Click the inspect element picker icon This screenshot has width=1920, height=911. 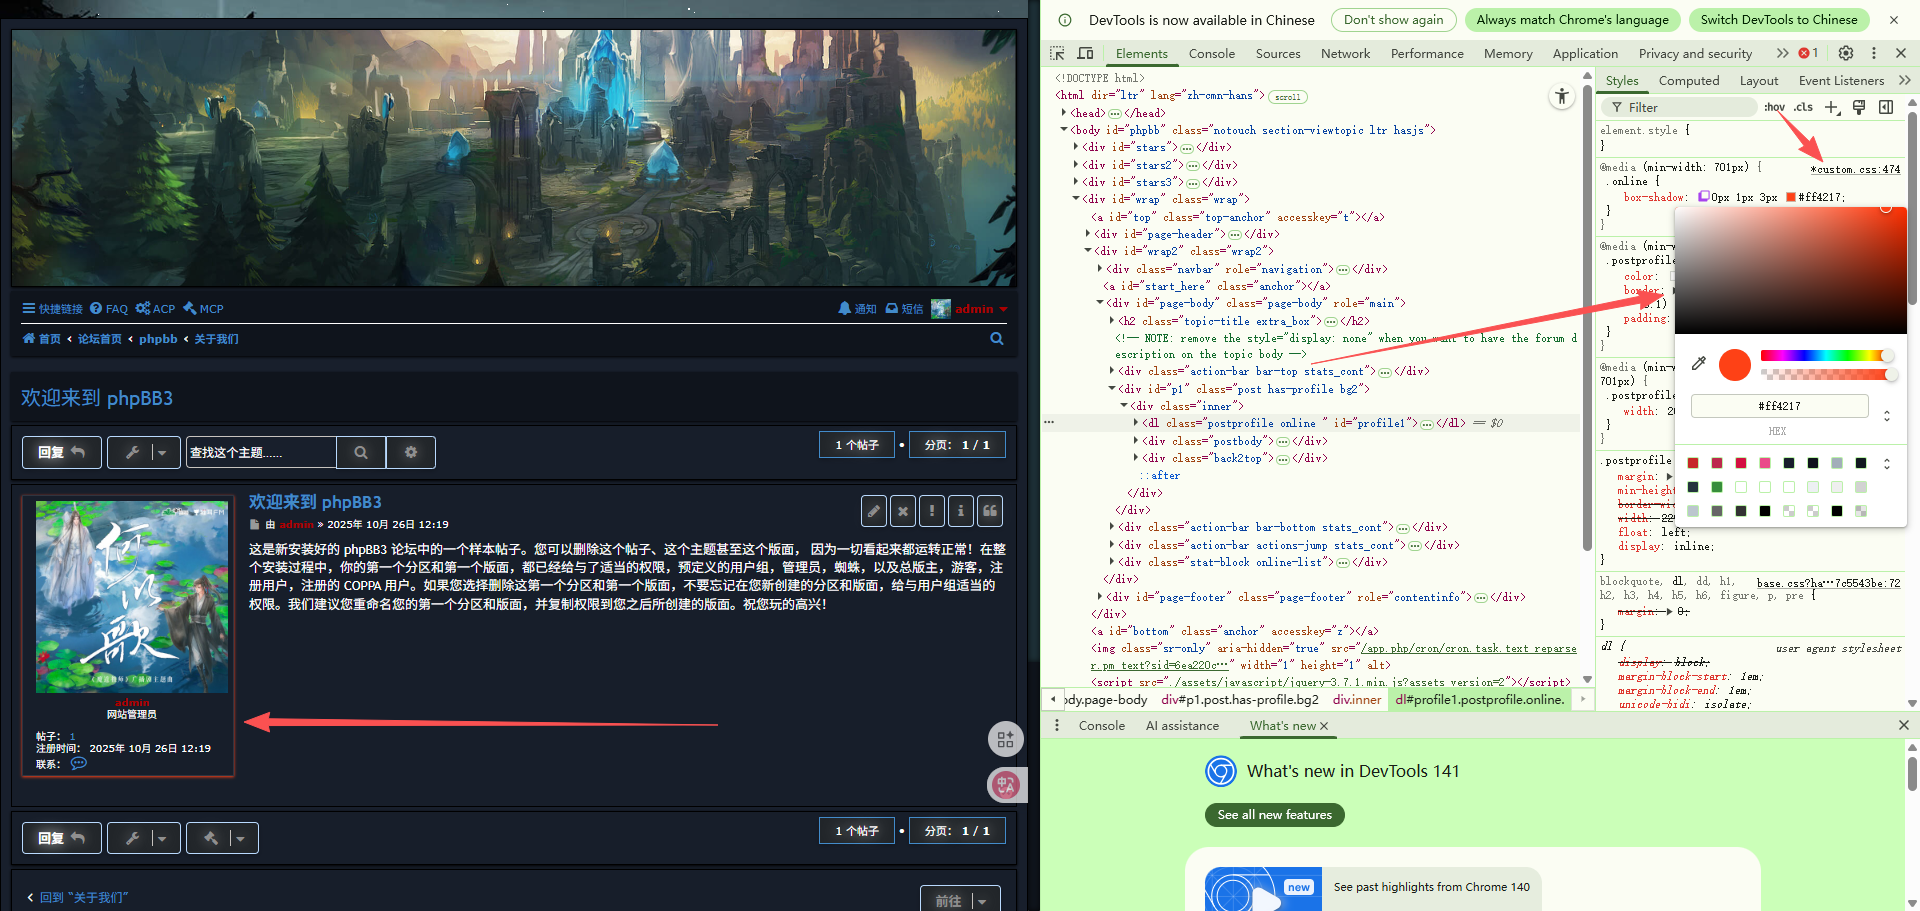tap(1057, 53)
